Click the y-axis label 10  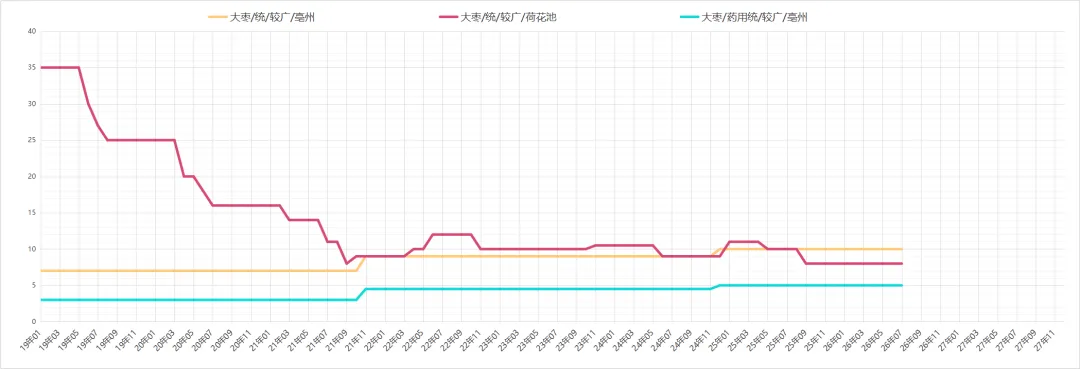[32, 249]
